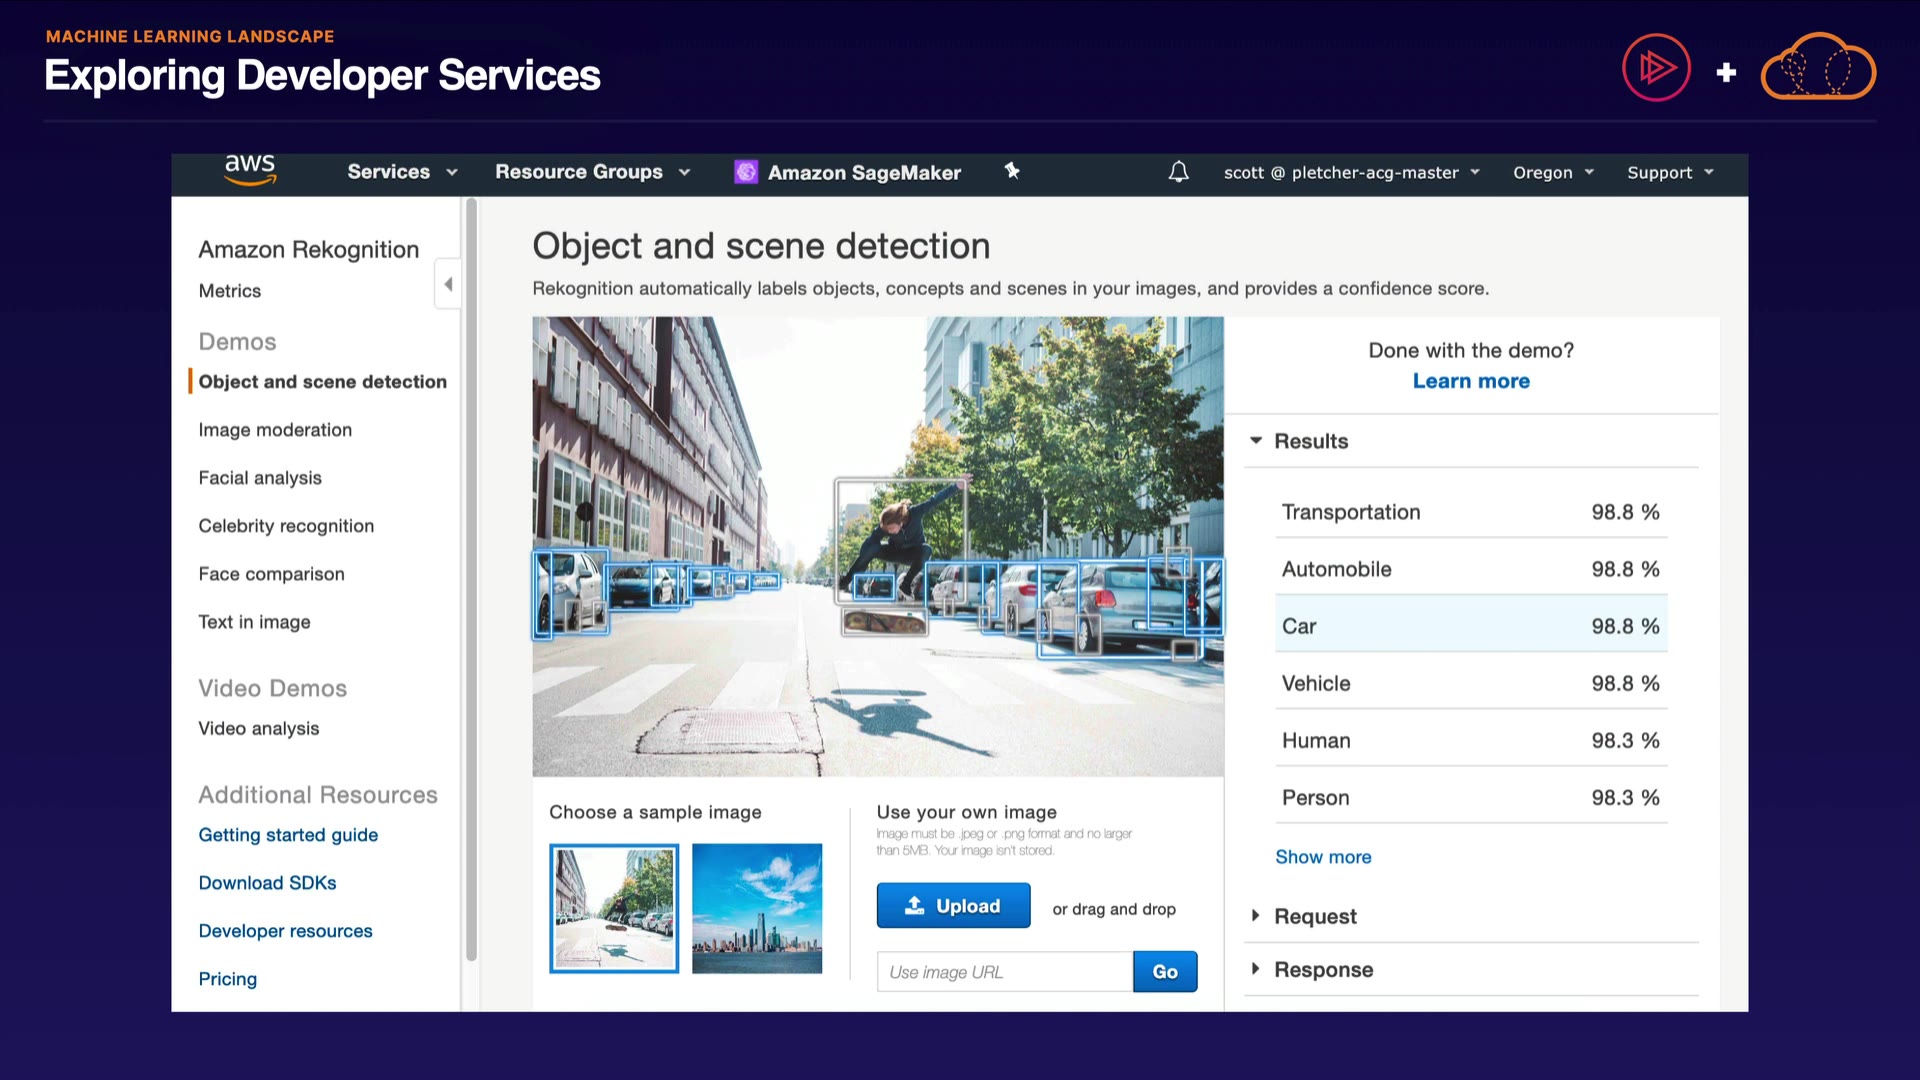This screenshot has width=1920, height=1080.
Task: Click the Use image URL field
Action: pos(1004,972)
